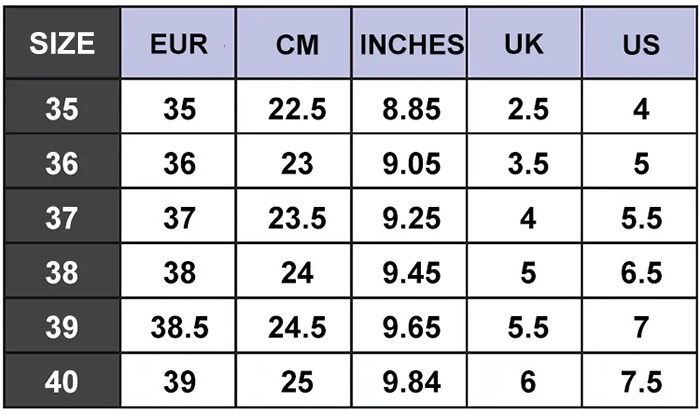700x415 pixels.
Task: Select the UK 3.5 cell
Action: tap(527, 163)
